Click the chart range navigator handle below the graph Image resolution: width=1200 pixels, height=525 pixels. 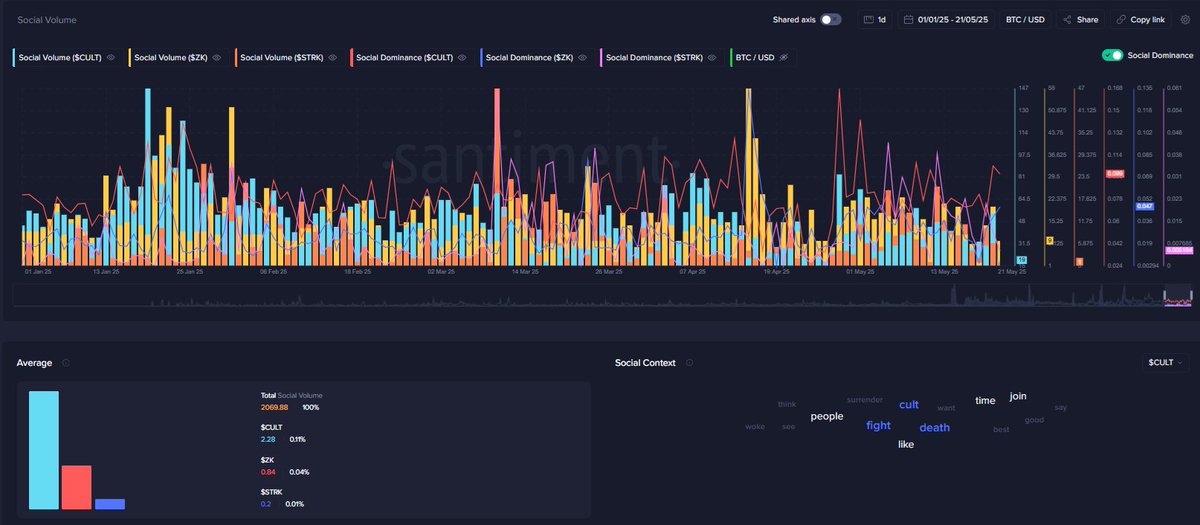point(1179,296)
